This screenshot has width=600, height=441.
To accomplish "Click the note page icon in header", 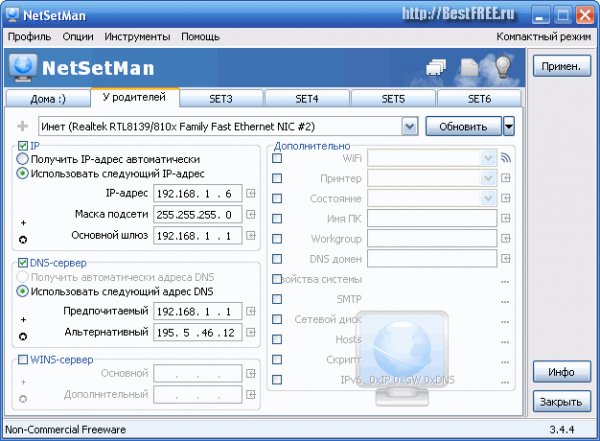I will 469,68.
